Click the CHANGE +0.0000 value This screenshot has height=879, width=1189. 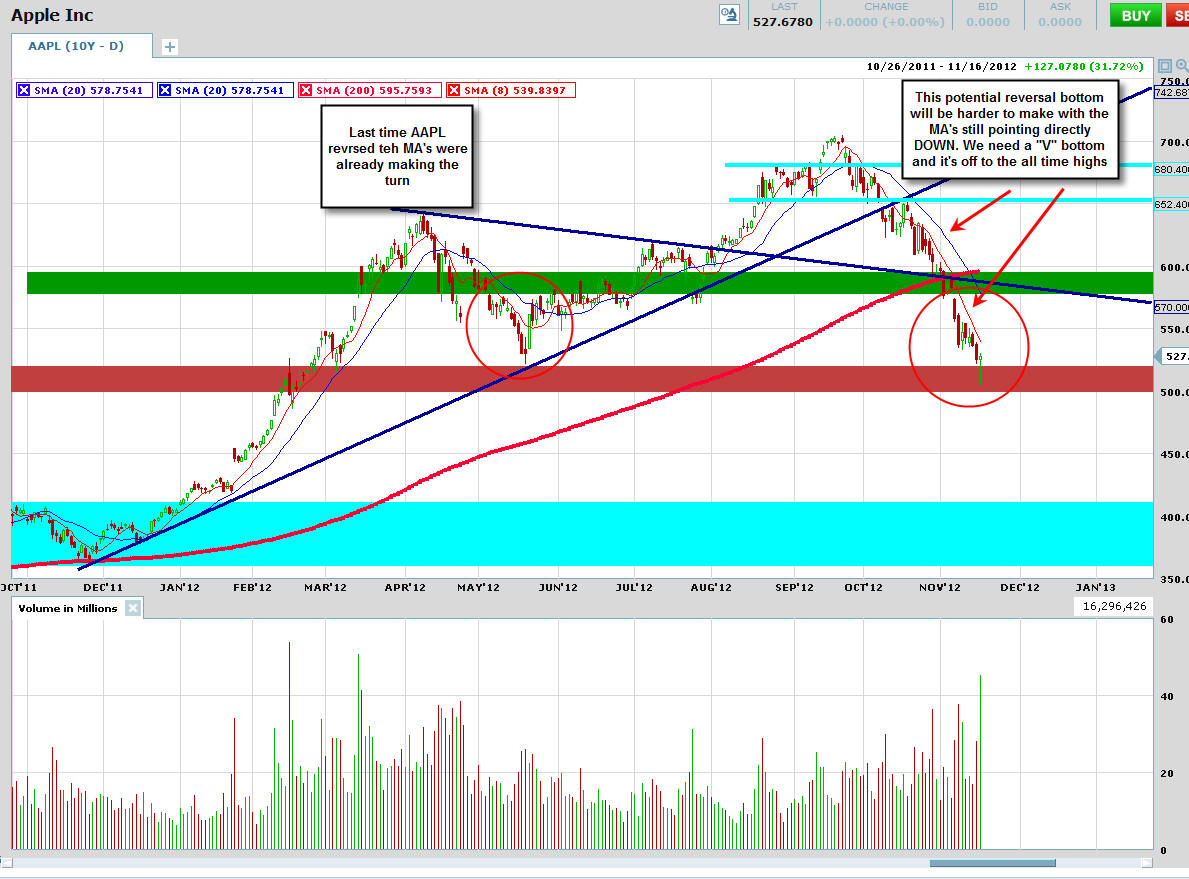(x=884, y=22)
